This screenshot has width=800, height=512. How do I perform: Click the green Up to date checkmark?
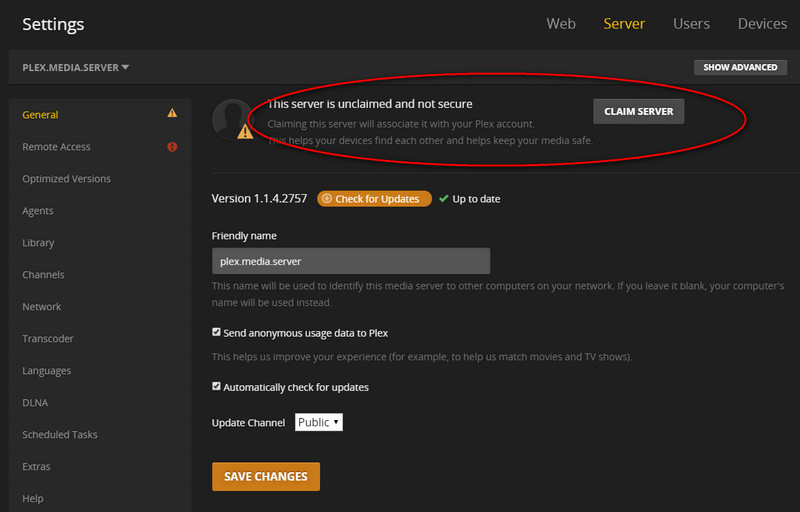pos(444,198)
